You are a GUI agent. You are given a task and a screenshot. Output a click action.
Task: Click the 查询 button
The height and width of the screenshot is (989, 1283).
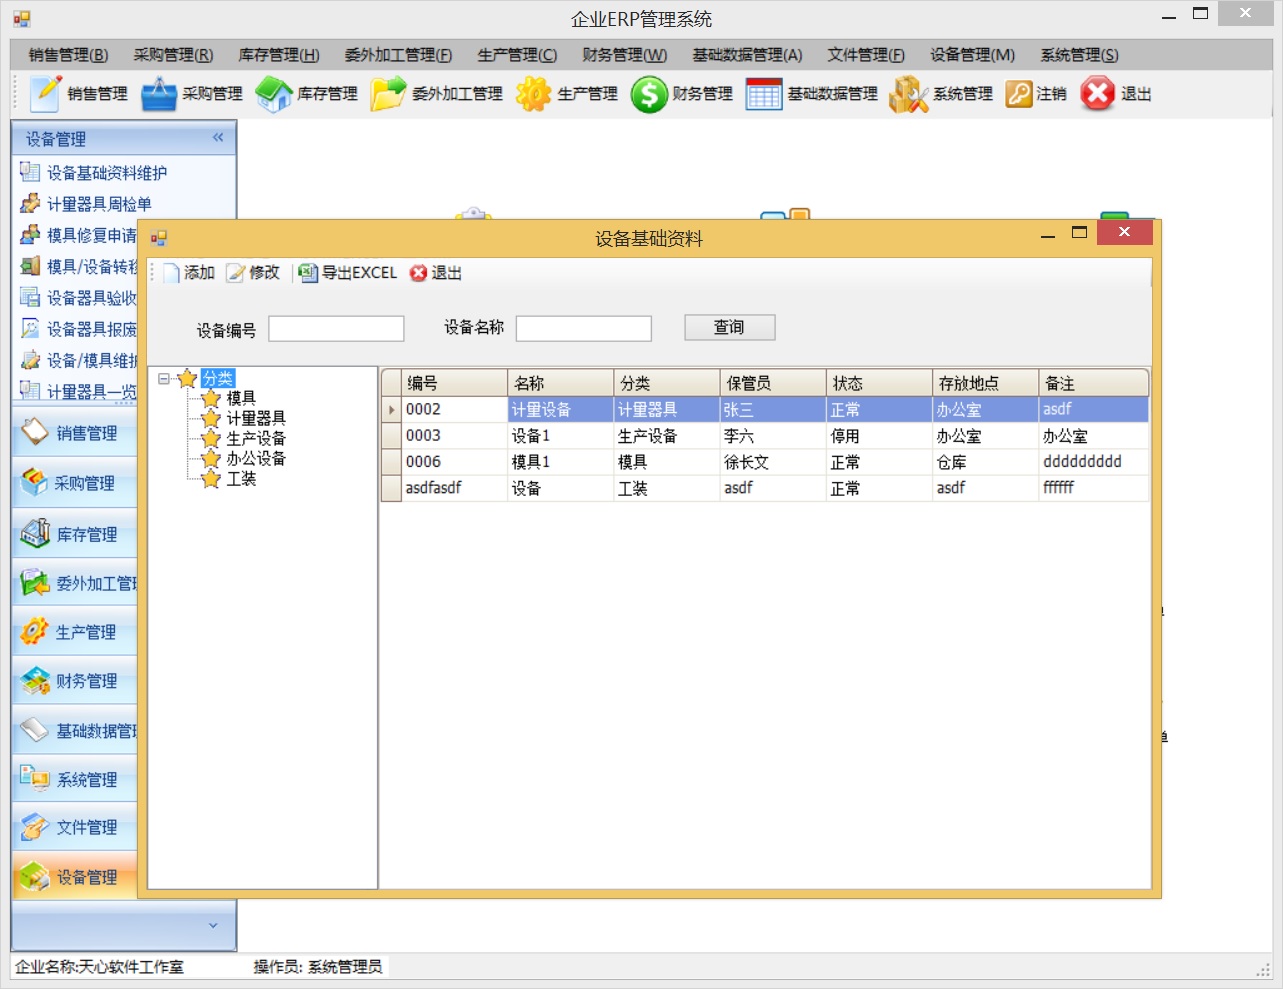pyautogui.click(x=729, y=327)
